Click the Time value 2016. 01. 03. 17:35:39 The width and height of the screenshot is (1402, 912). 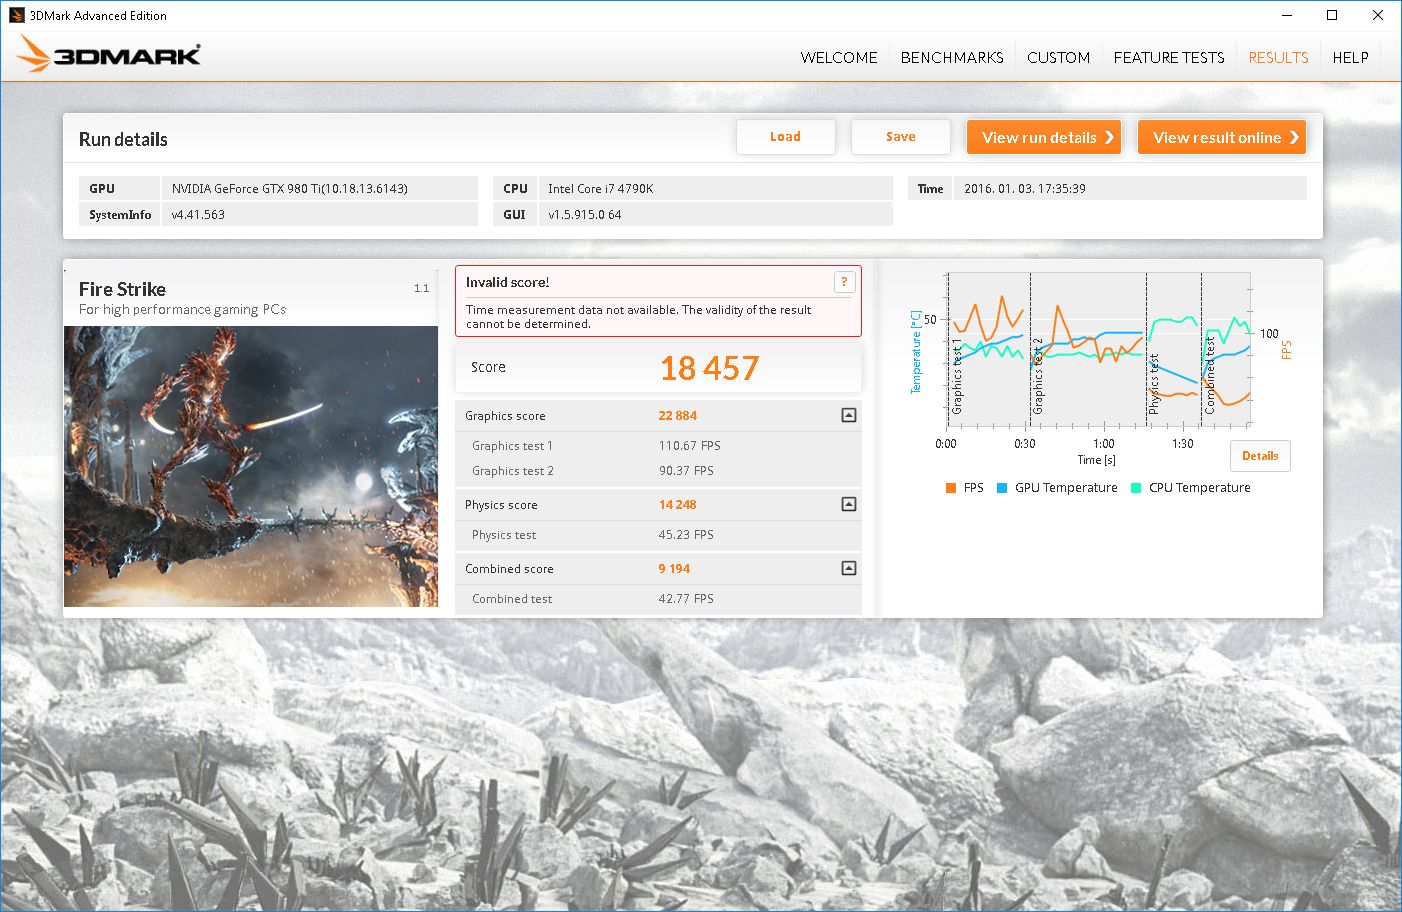[1024, 188]
